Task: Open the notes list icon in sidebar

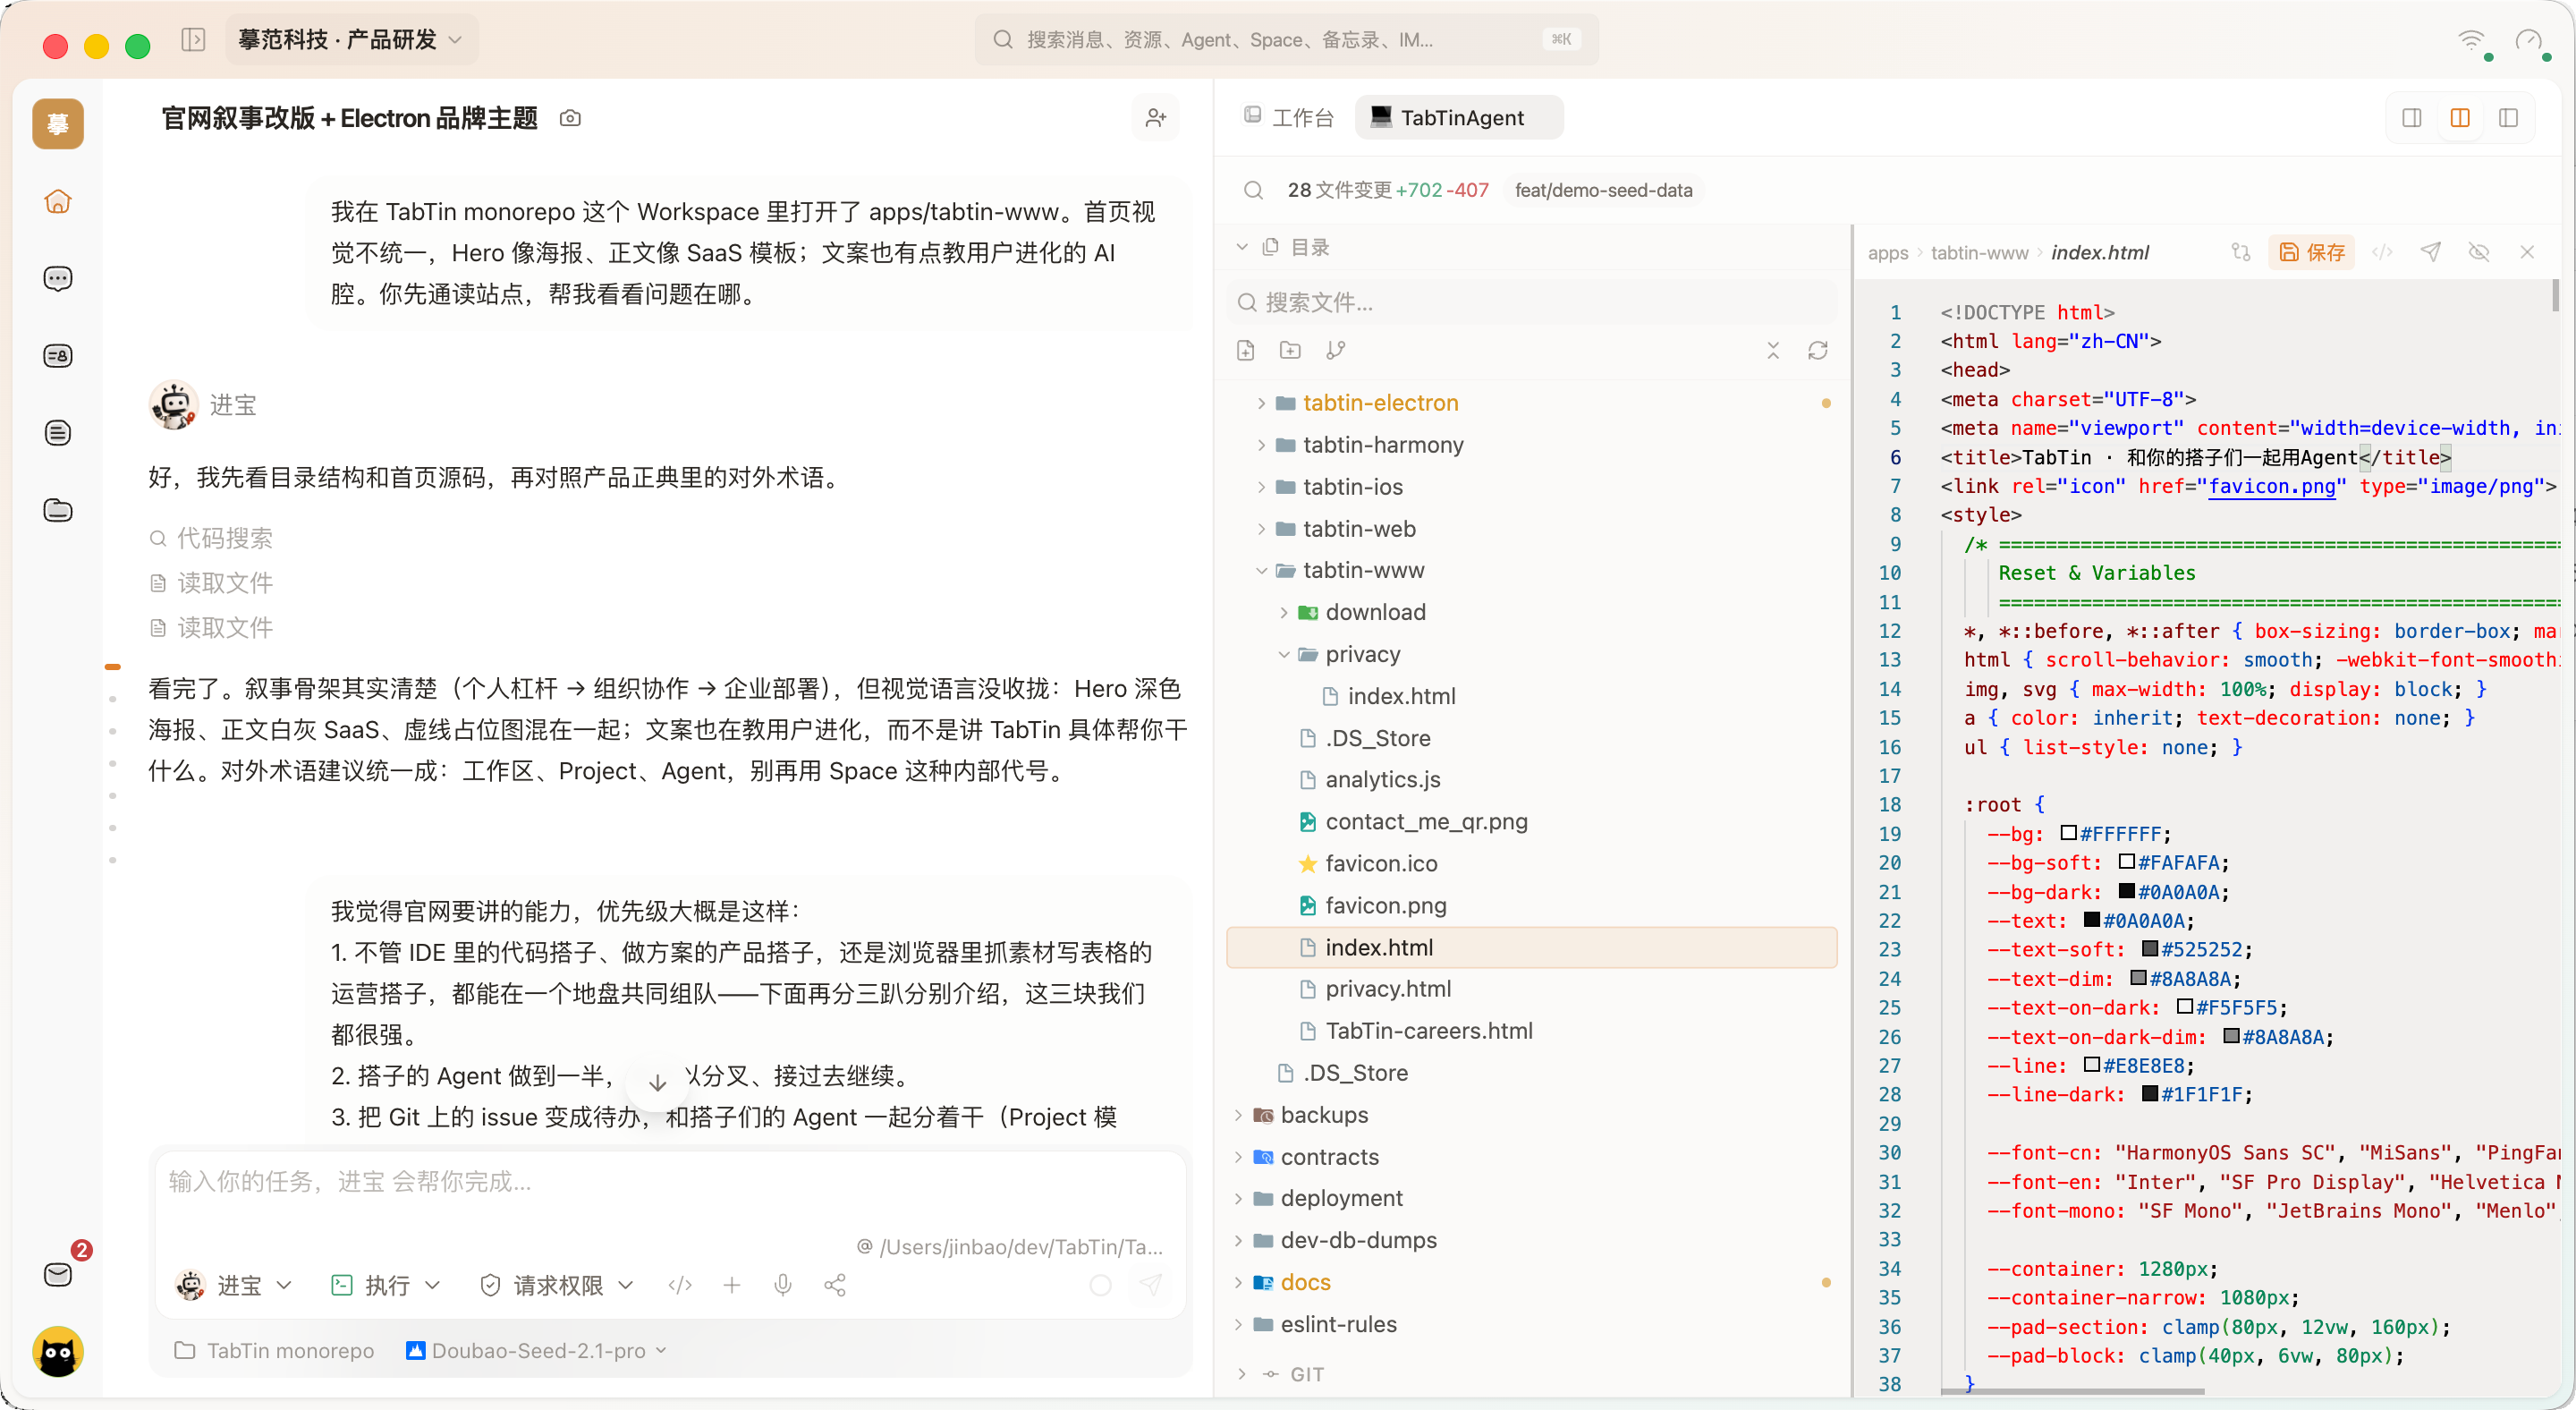Action: click(57, 433)
